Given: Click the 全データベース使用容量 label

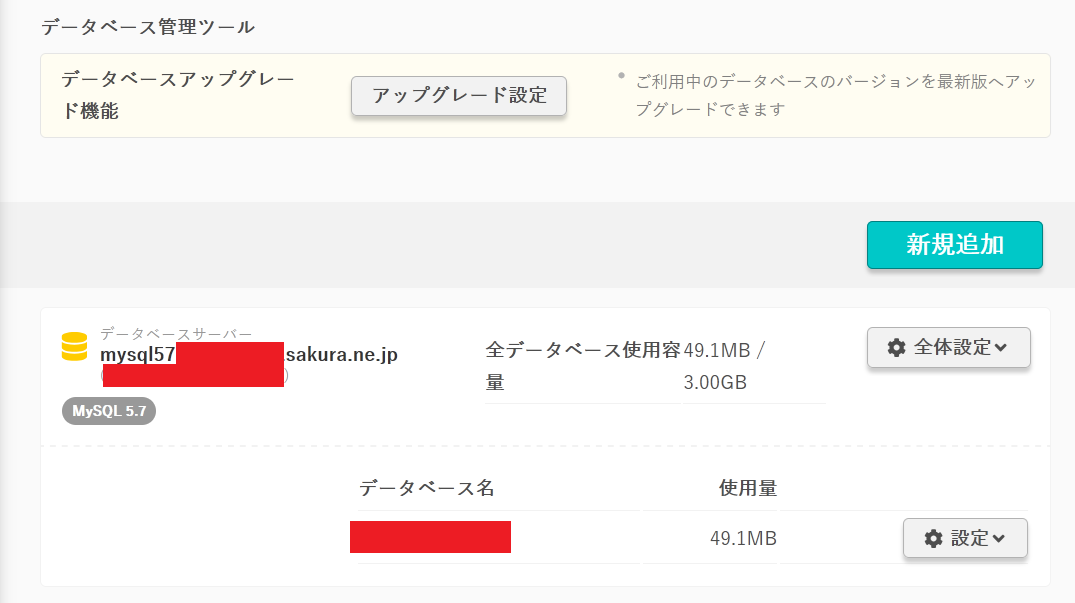Looking at the screenshot, I should pos(582,366).
